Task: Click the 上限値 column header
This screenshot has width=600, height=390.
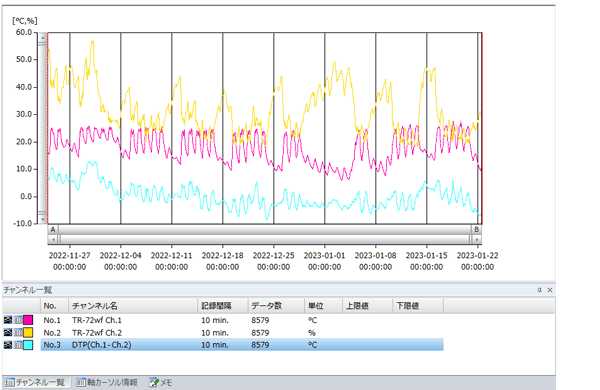Action: click(x=367, y=306)
